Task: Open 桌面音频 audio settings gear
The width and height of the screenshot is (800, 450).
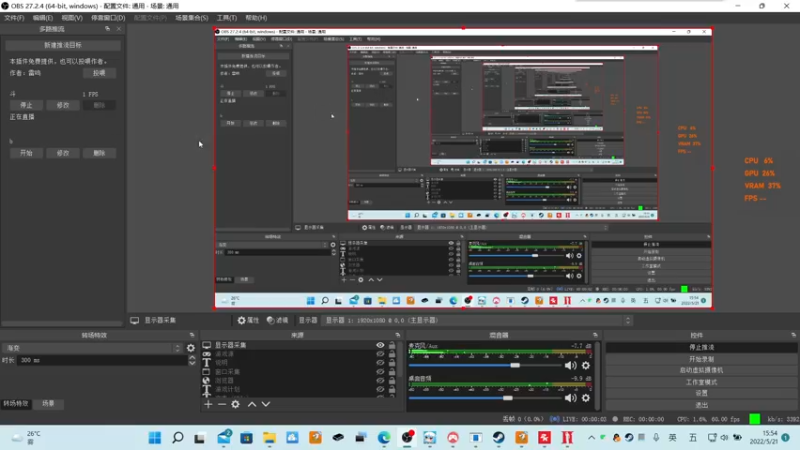Action: [x=586, y=398]
